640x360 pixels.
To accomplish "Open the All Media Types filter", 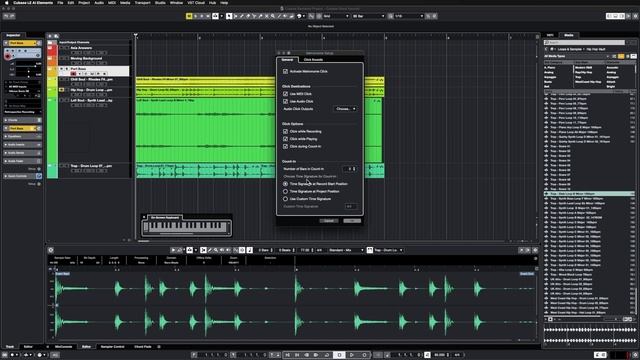I will click(576, 56).
